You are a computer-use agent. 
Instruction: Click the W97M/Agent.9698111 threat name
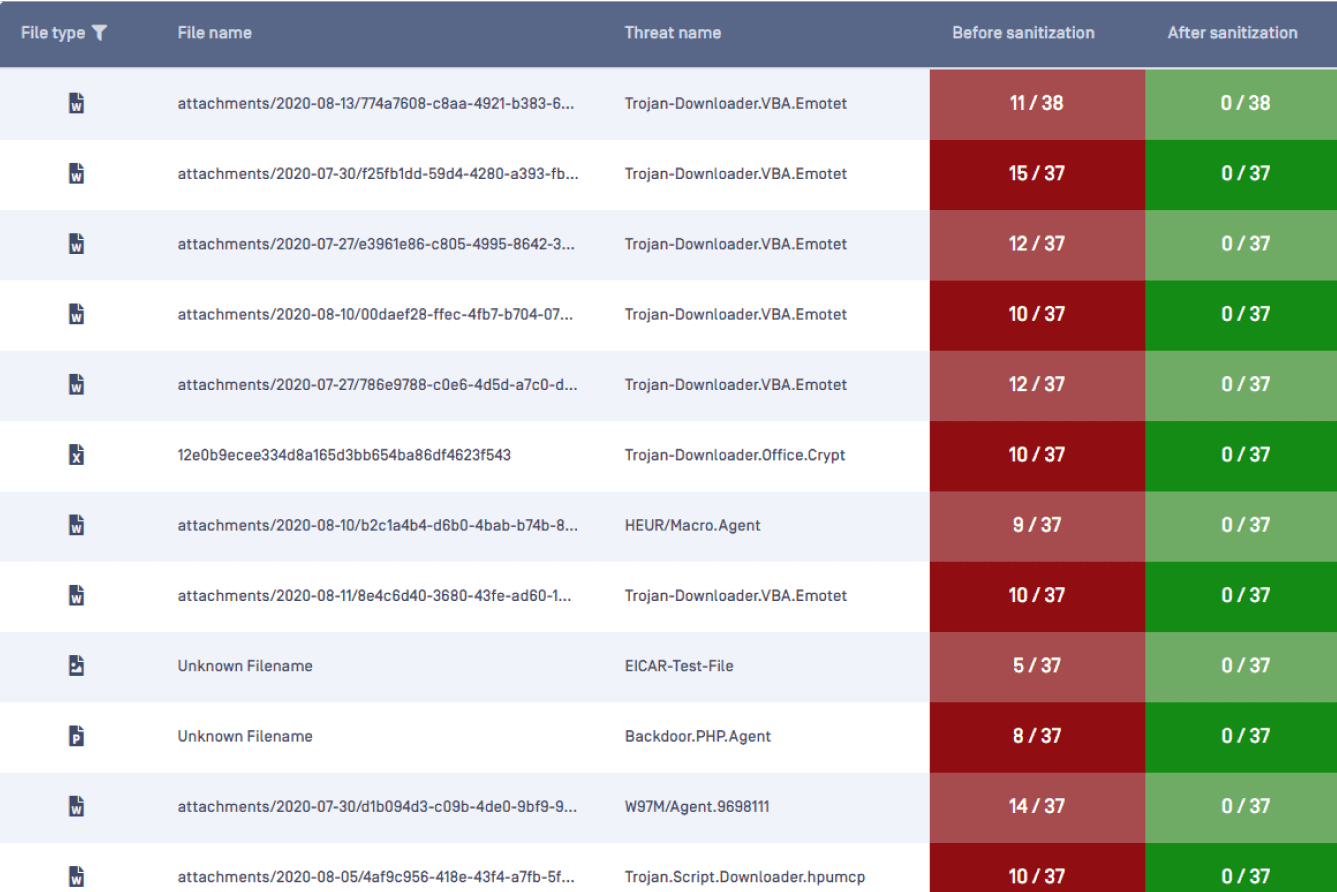pos(697,806)
